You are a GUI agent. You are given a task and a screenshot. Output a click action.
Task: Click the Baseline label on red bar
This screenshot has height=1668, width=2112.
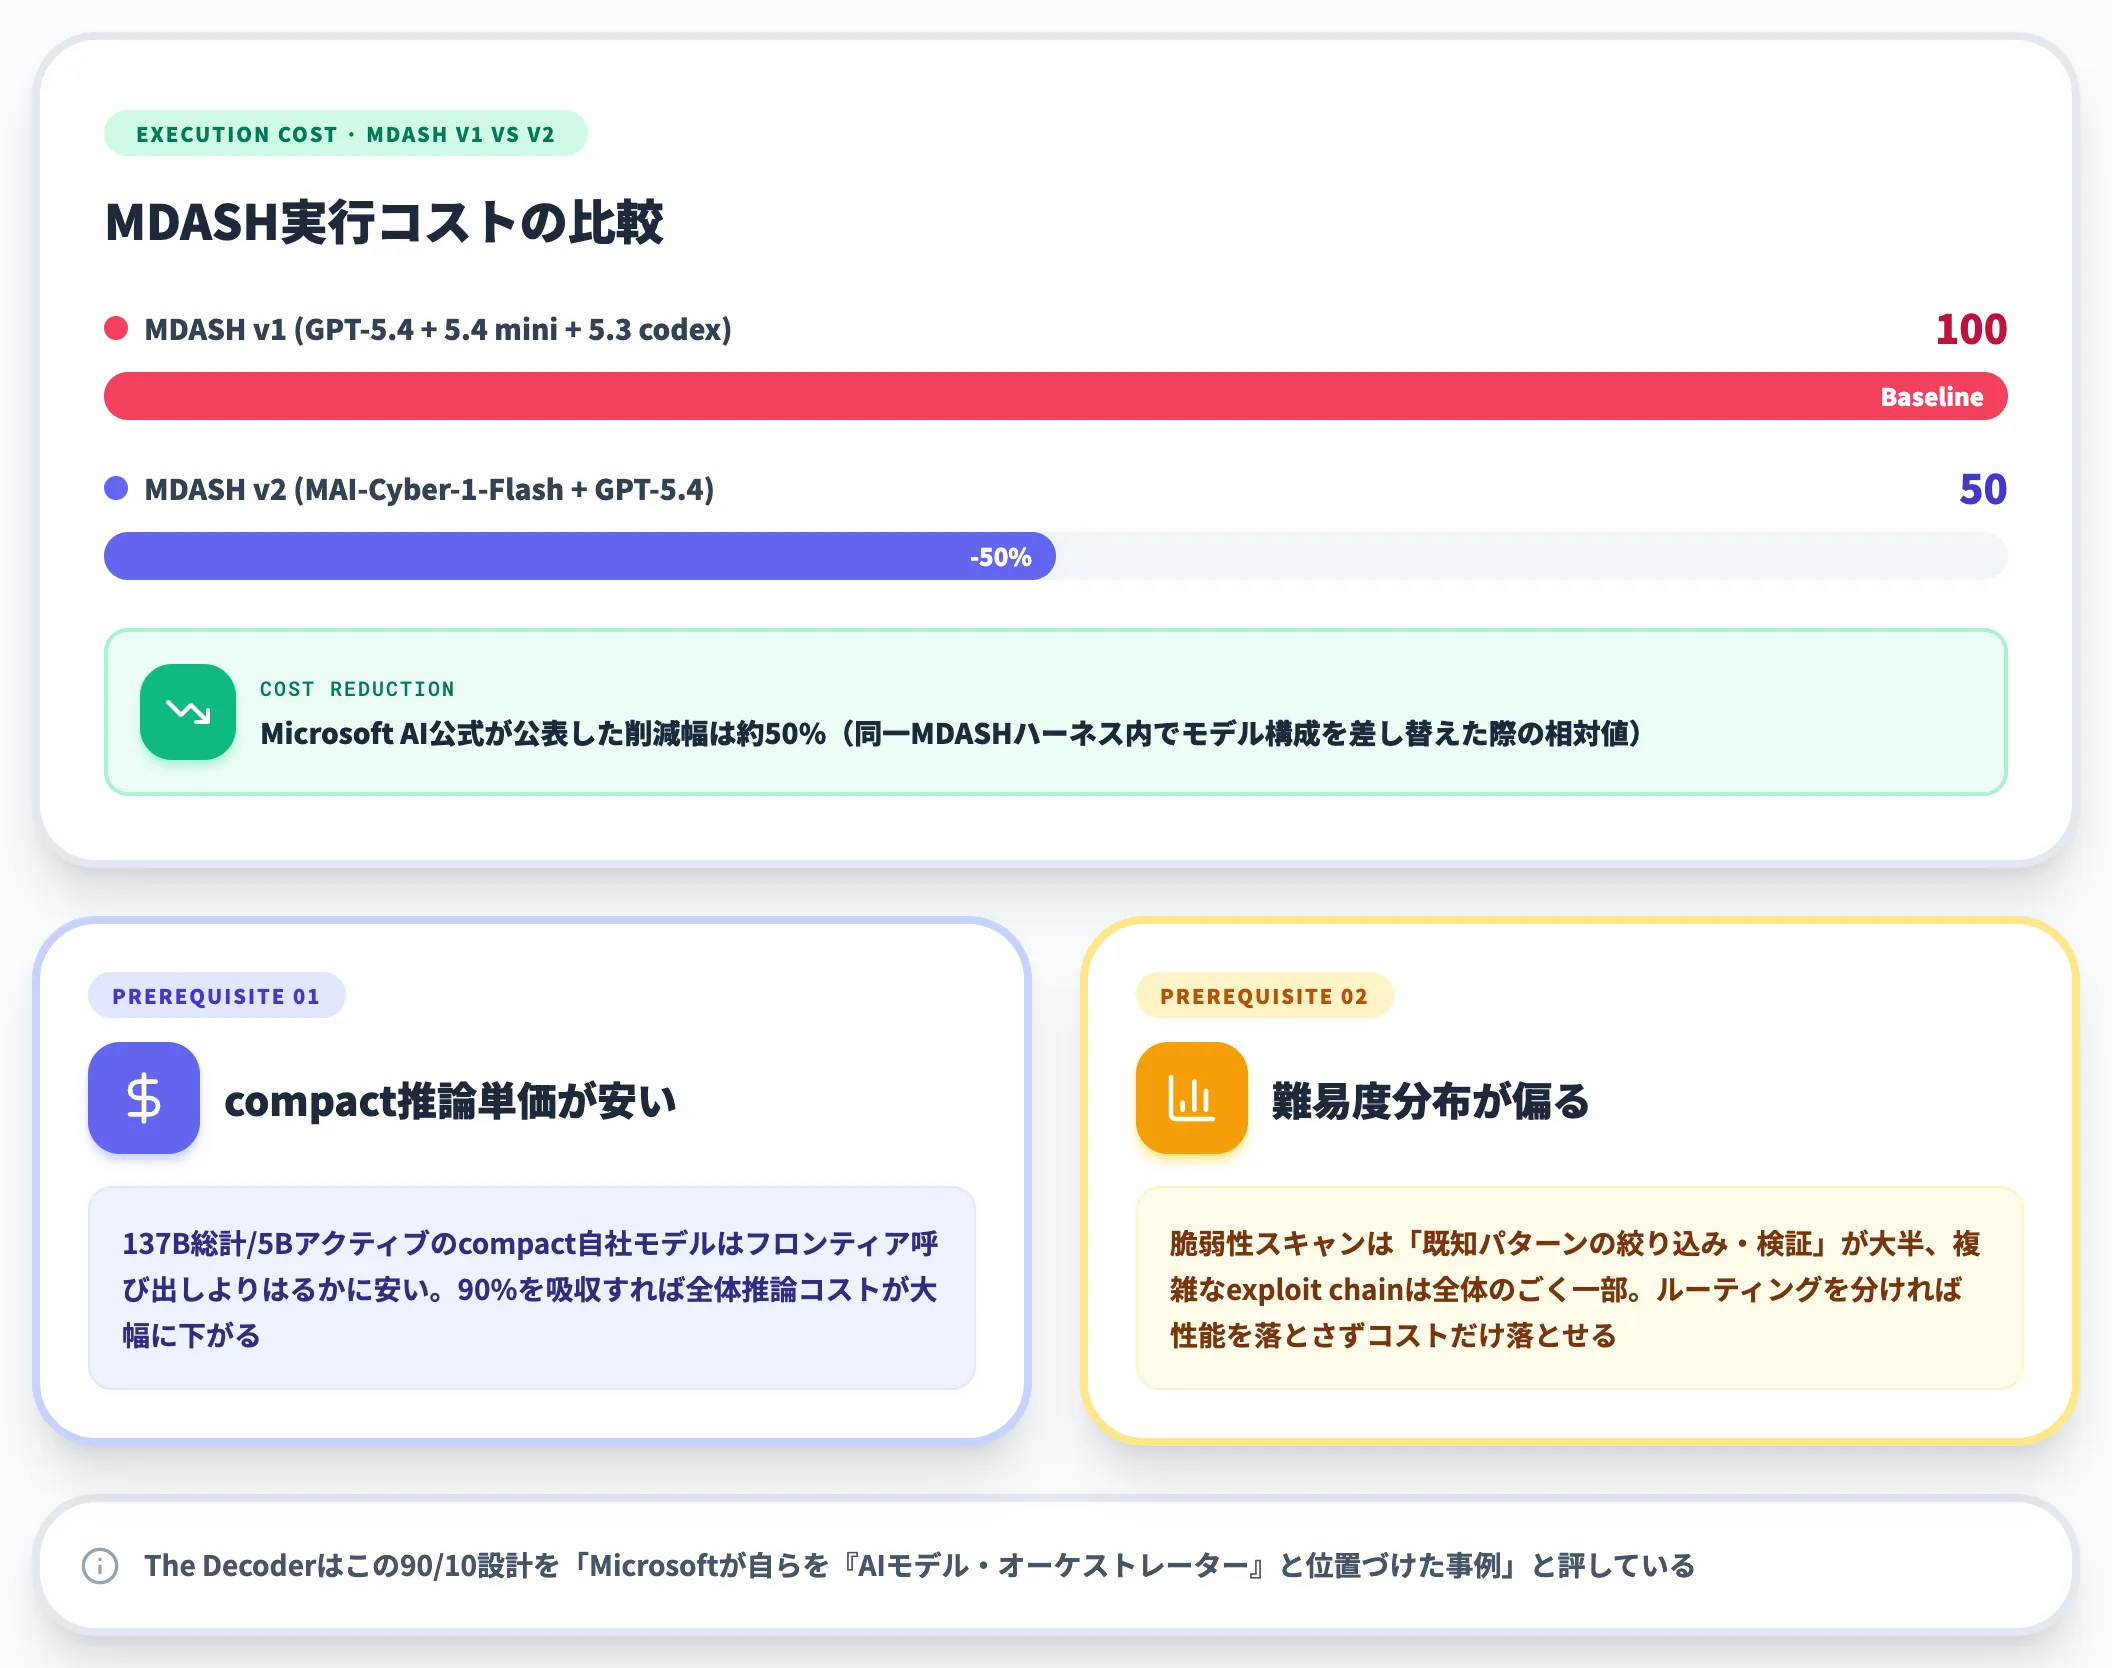(x=1932, y=397)
